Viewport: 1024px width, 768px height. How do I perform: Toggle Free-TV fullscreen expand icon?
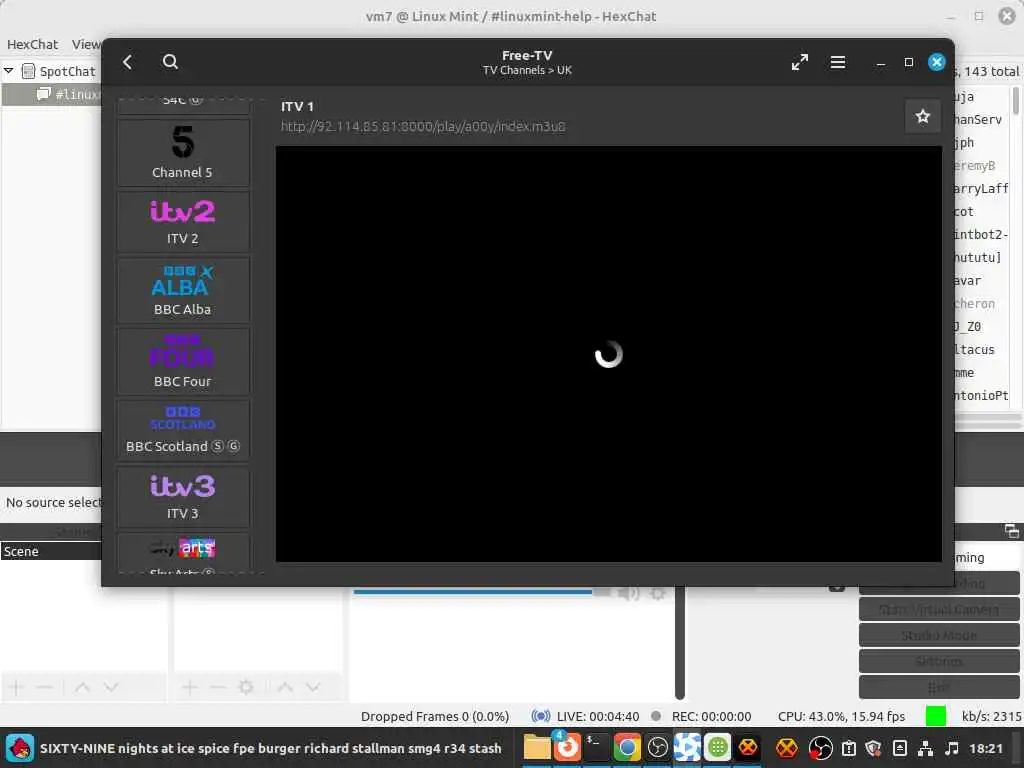(x=799, y=62)
